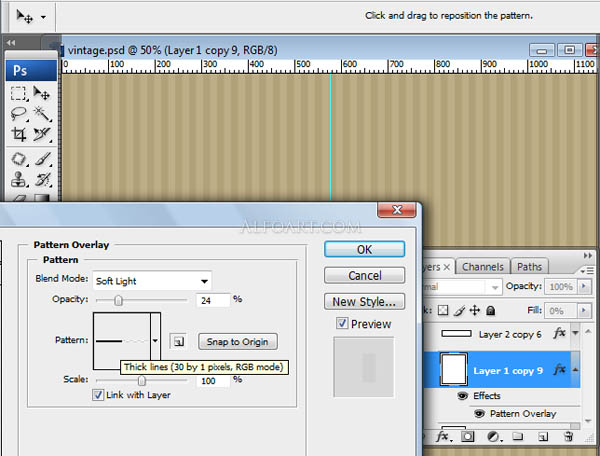Close the Layer Style dialog
This screenshot has width=600, height=456.
point(397,210)
